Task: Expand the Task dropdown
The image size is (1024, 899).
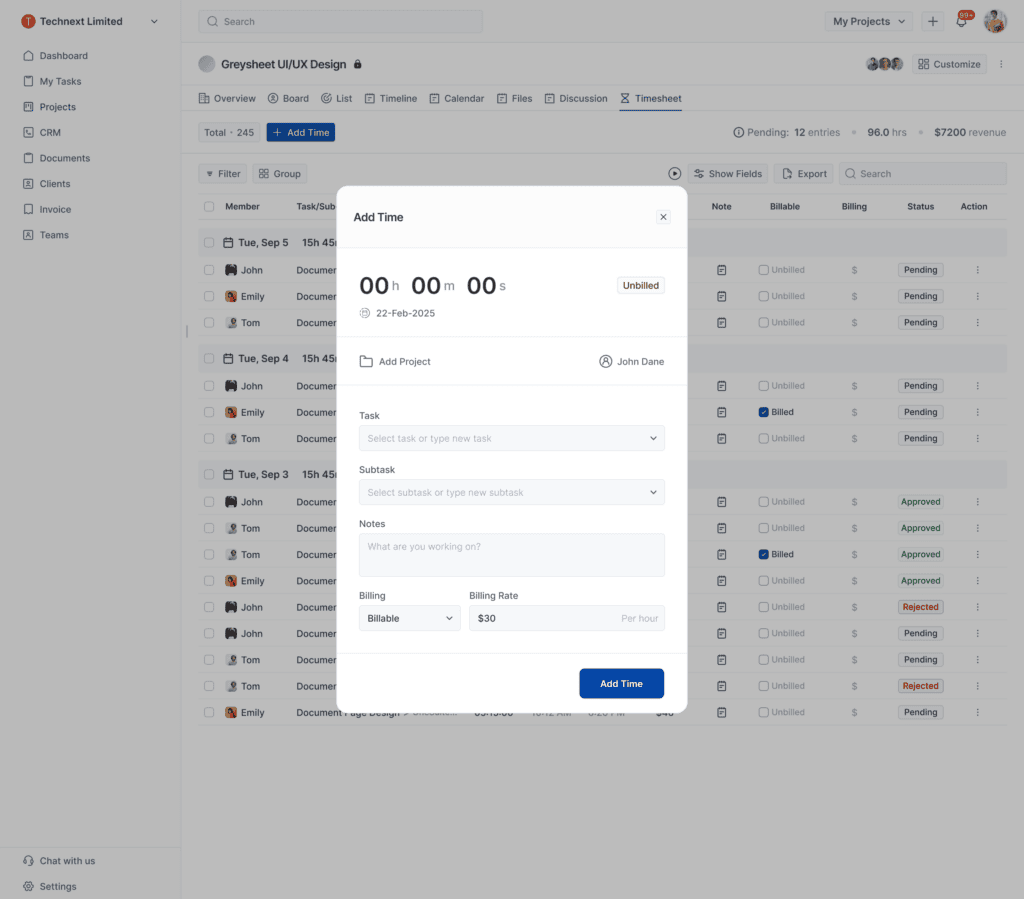Action: pos(653,438)
